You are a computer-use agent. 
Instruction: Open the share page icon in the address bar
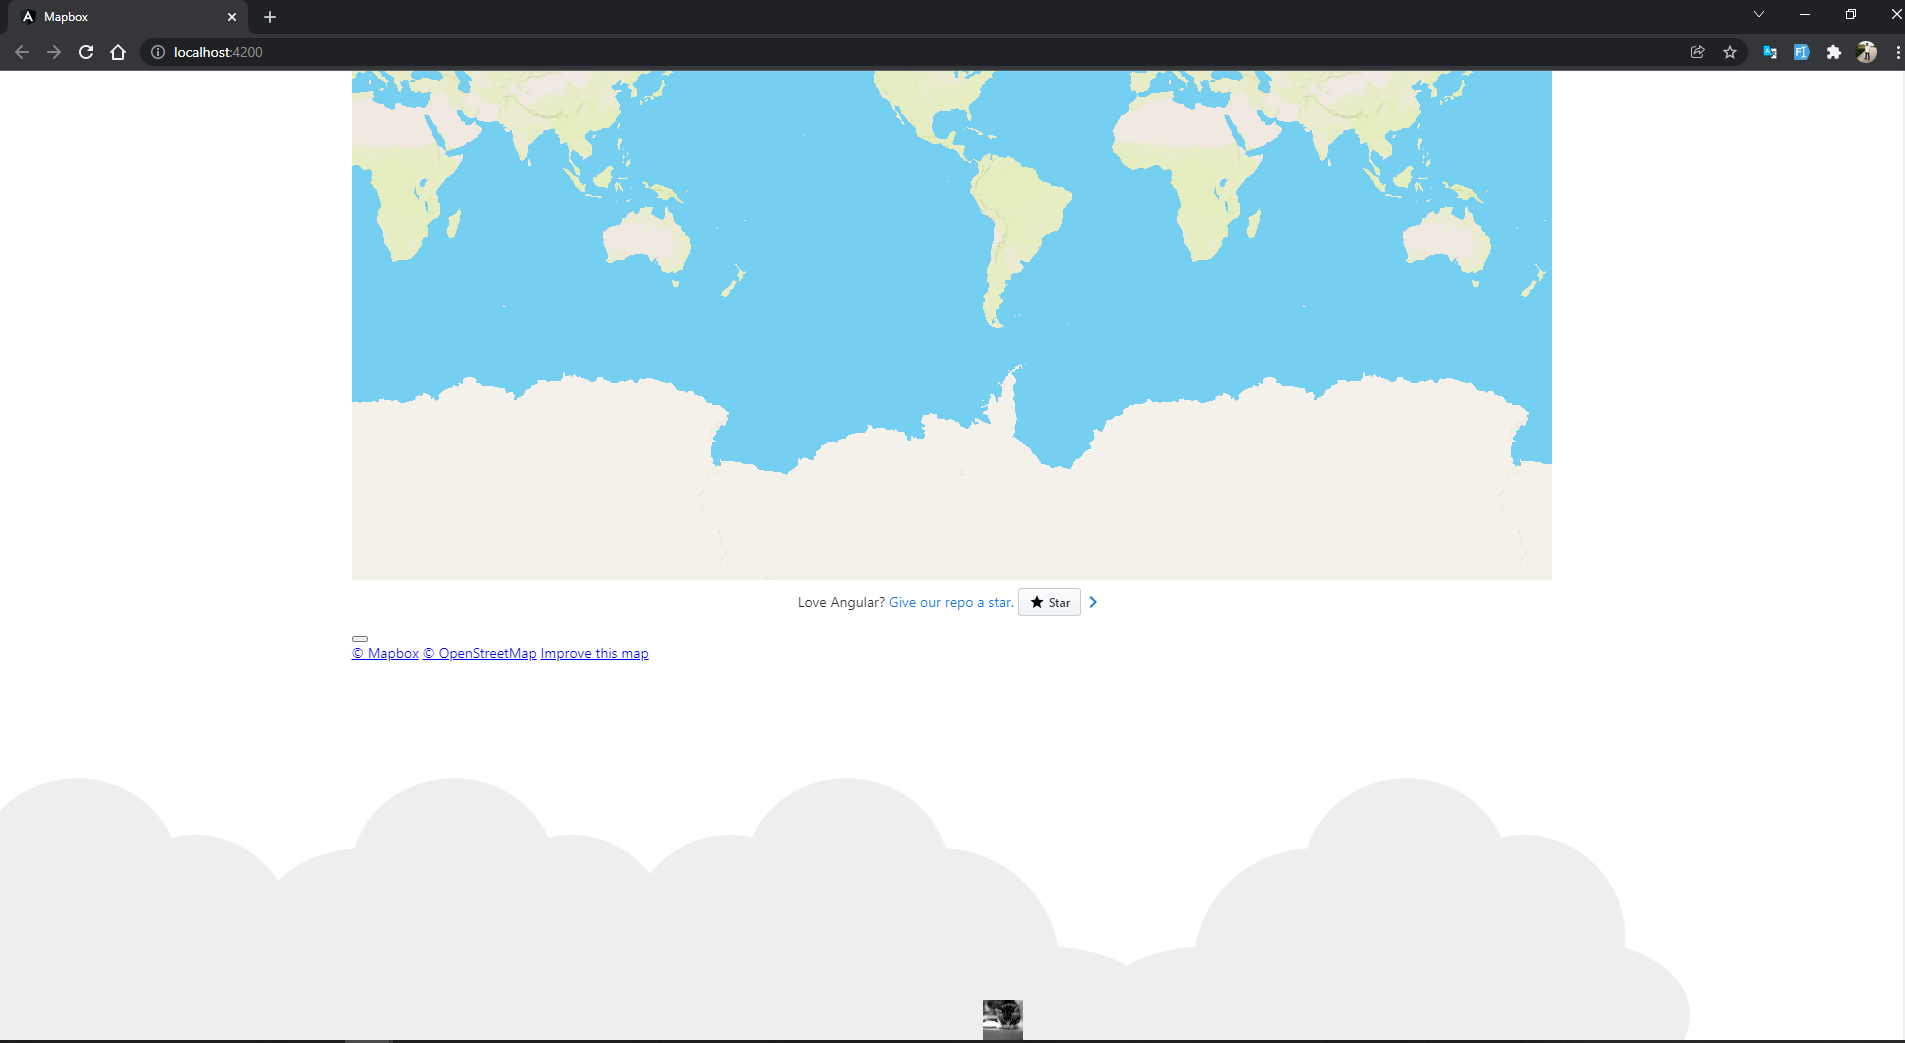tap(1698, 52)
